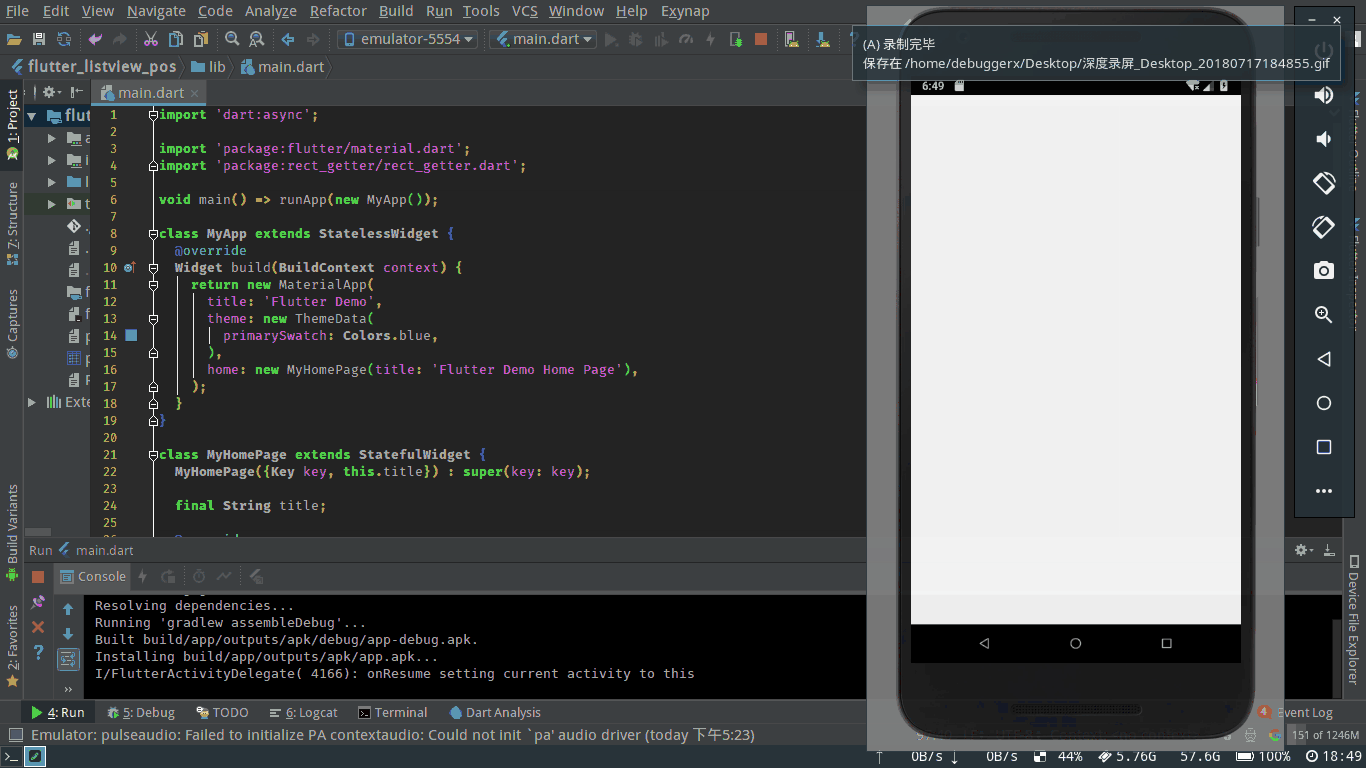Open the Logcat tool window

click(304, 712)
